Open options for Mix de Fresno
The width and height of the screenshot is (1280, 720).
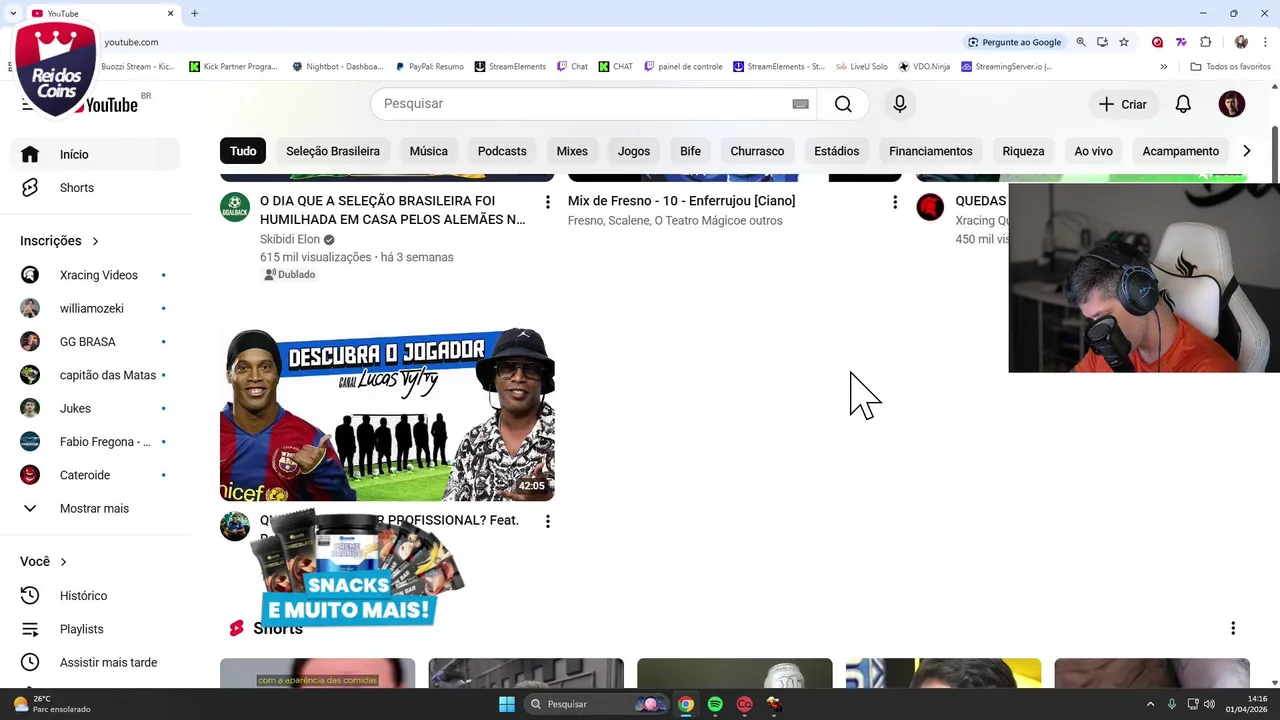[895, 202]
